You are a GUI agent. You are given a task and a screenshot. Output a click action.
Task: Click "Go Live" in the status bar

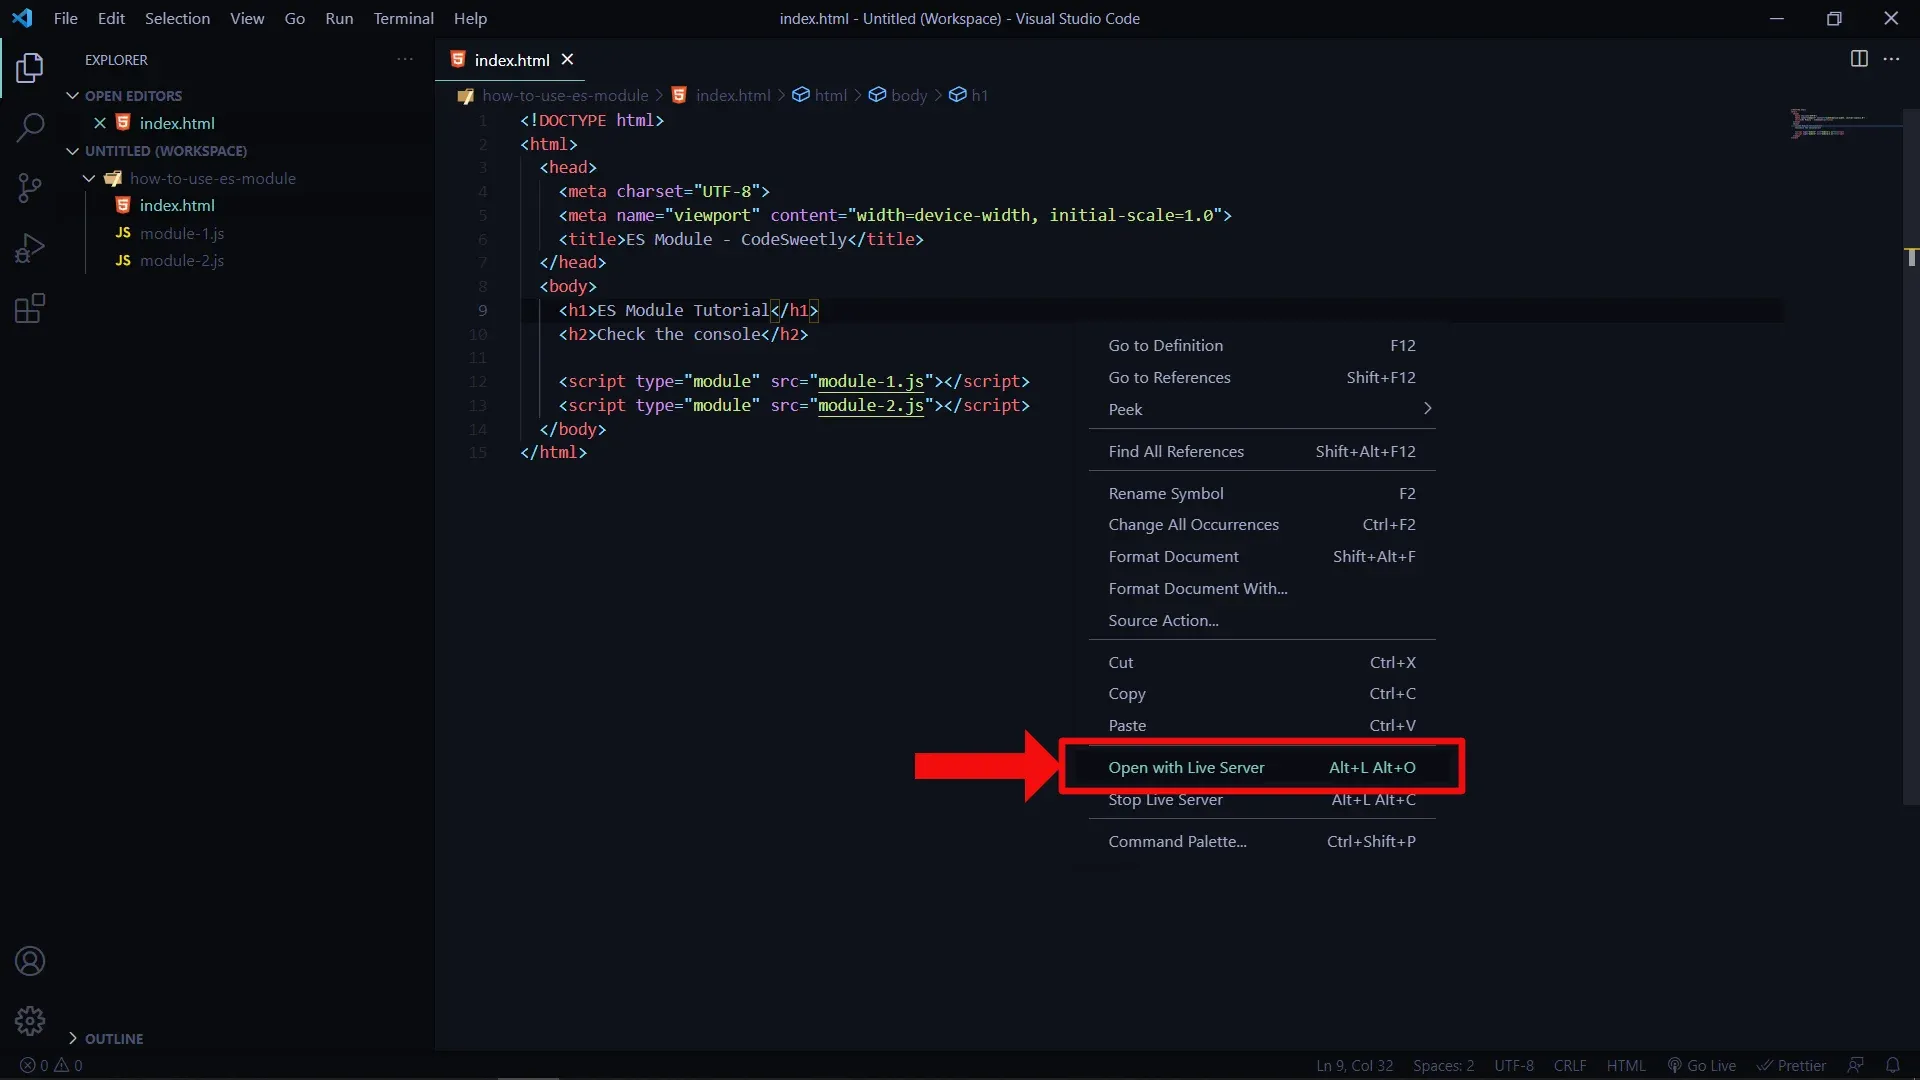click(1701, 1065)
